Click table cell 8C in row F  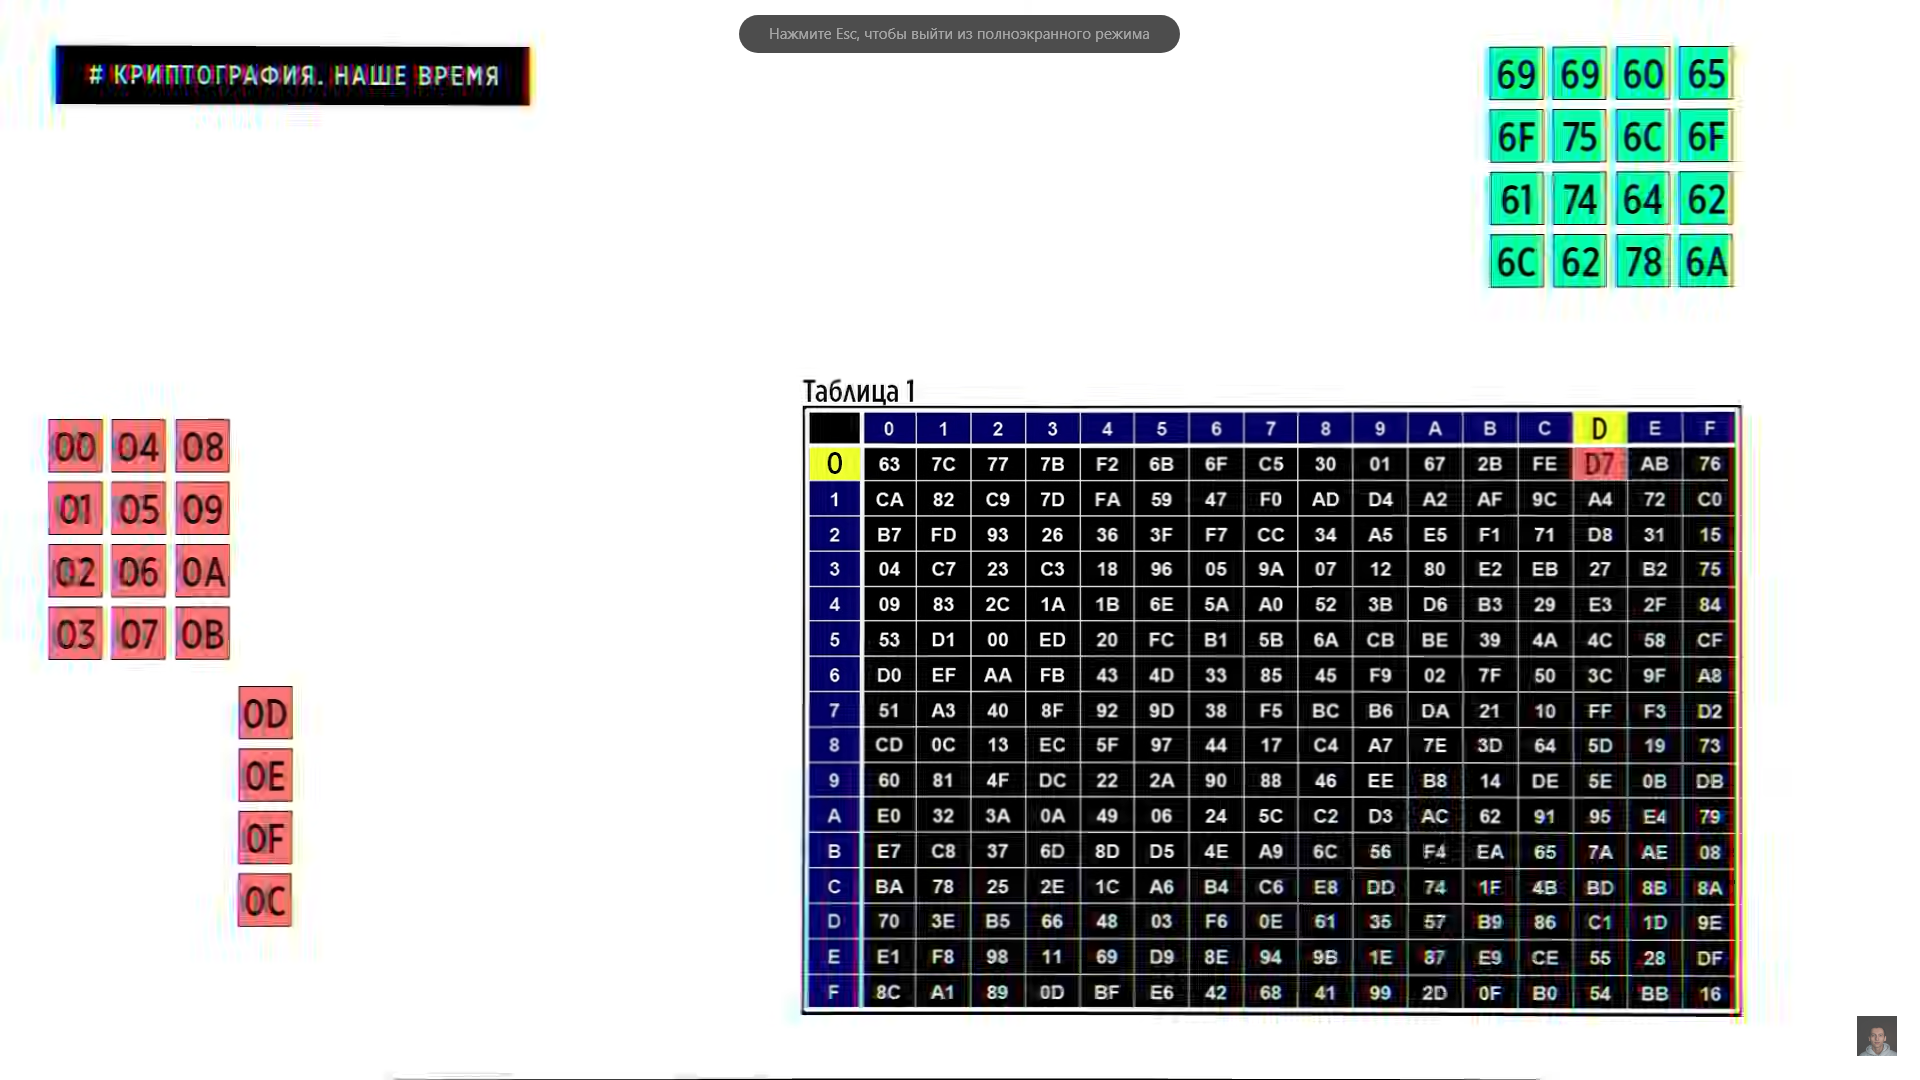tap(889, 993)
